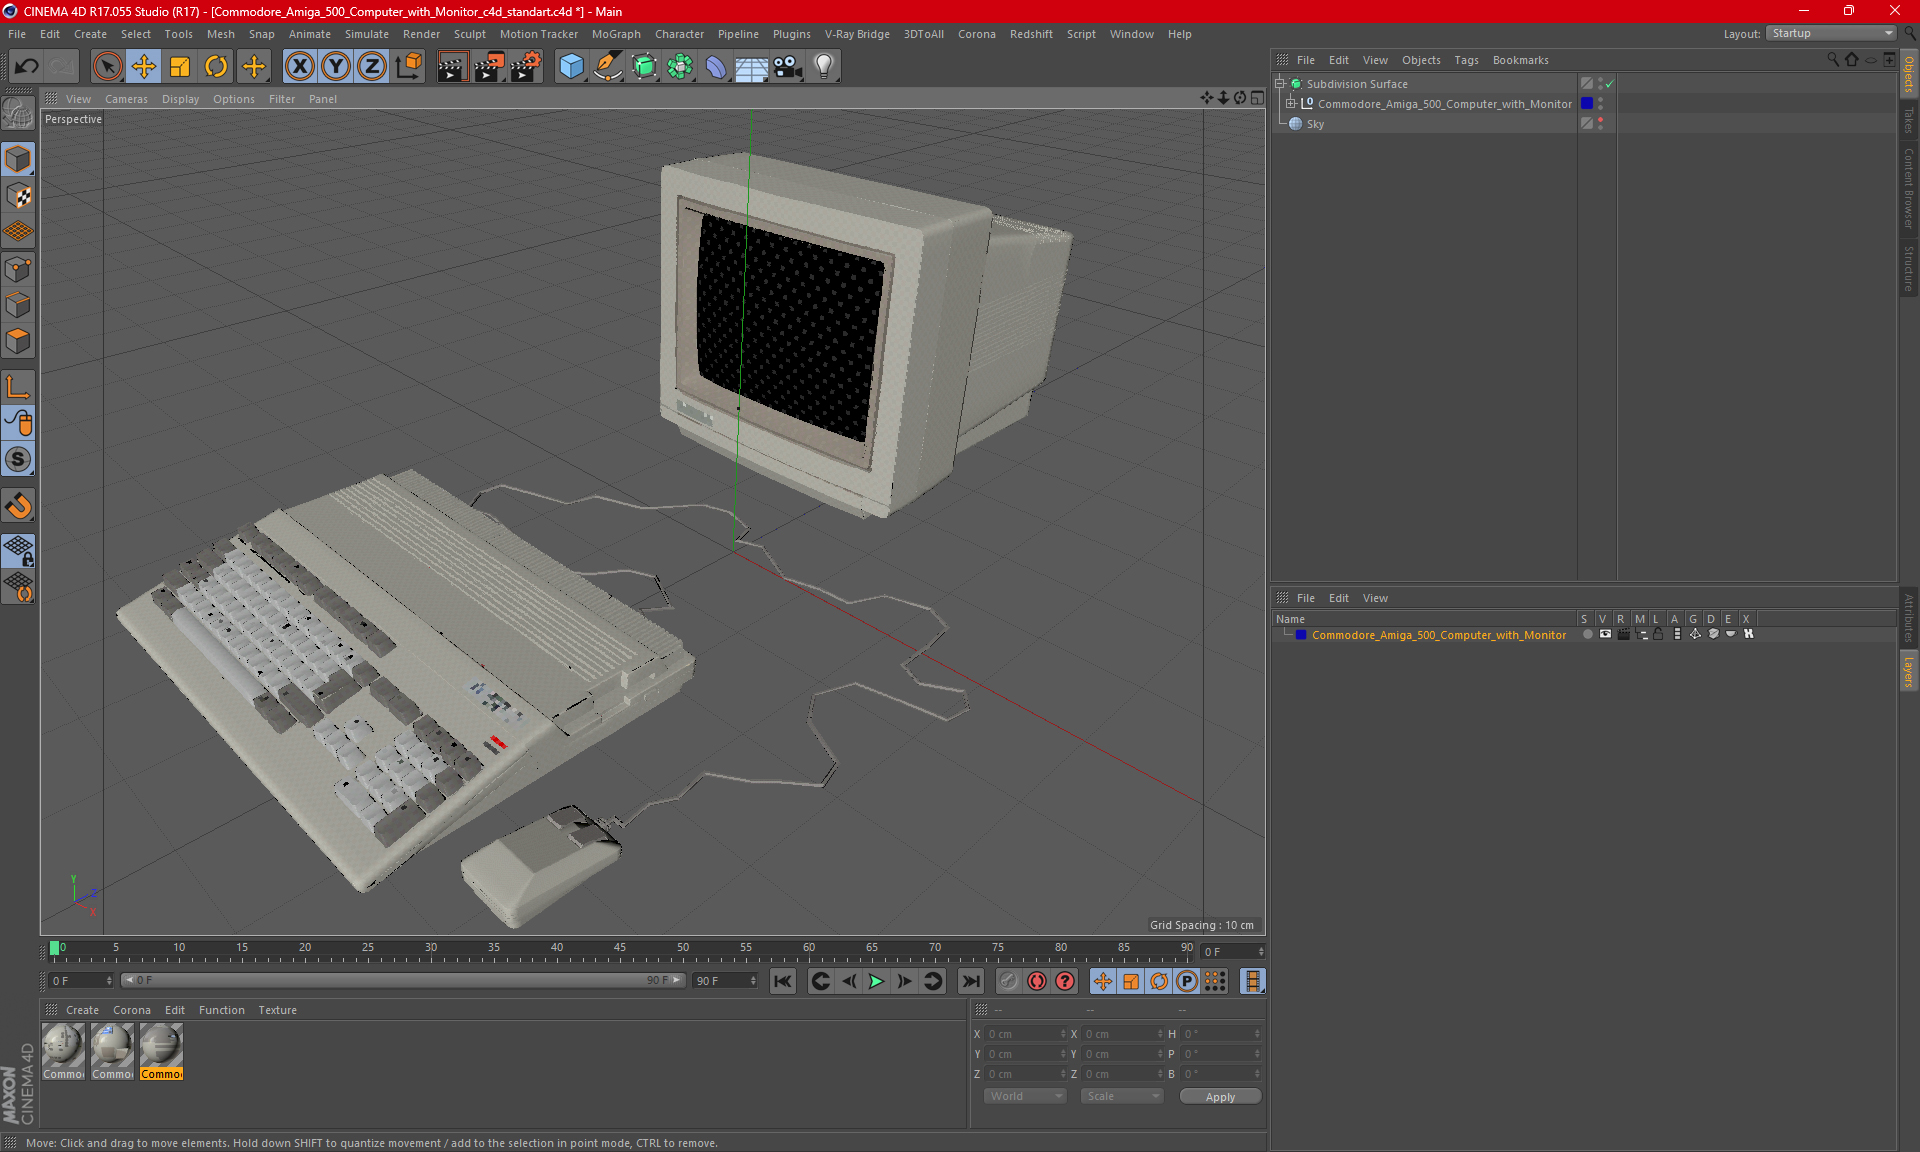Add a Camera object
The height and width of the screenshot is (1152, 1920).
point(788,67)
